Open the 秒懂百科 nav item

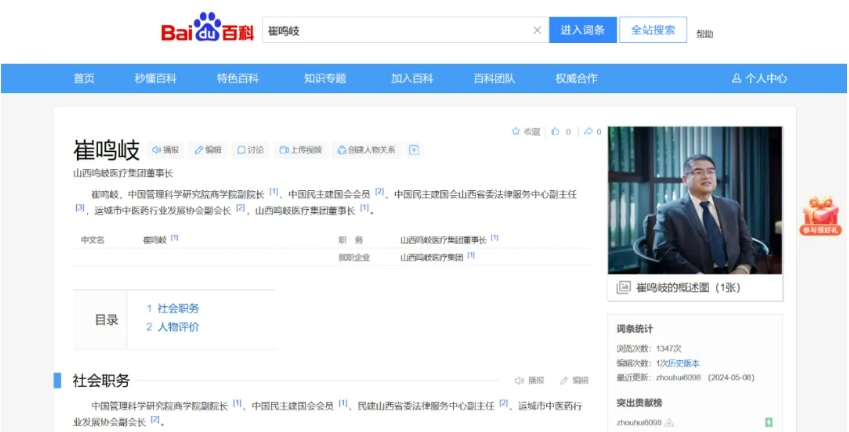click(x=156, y=78)
